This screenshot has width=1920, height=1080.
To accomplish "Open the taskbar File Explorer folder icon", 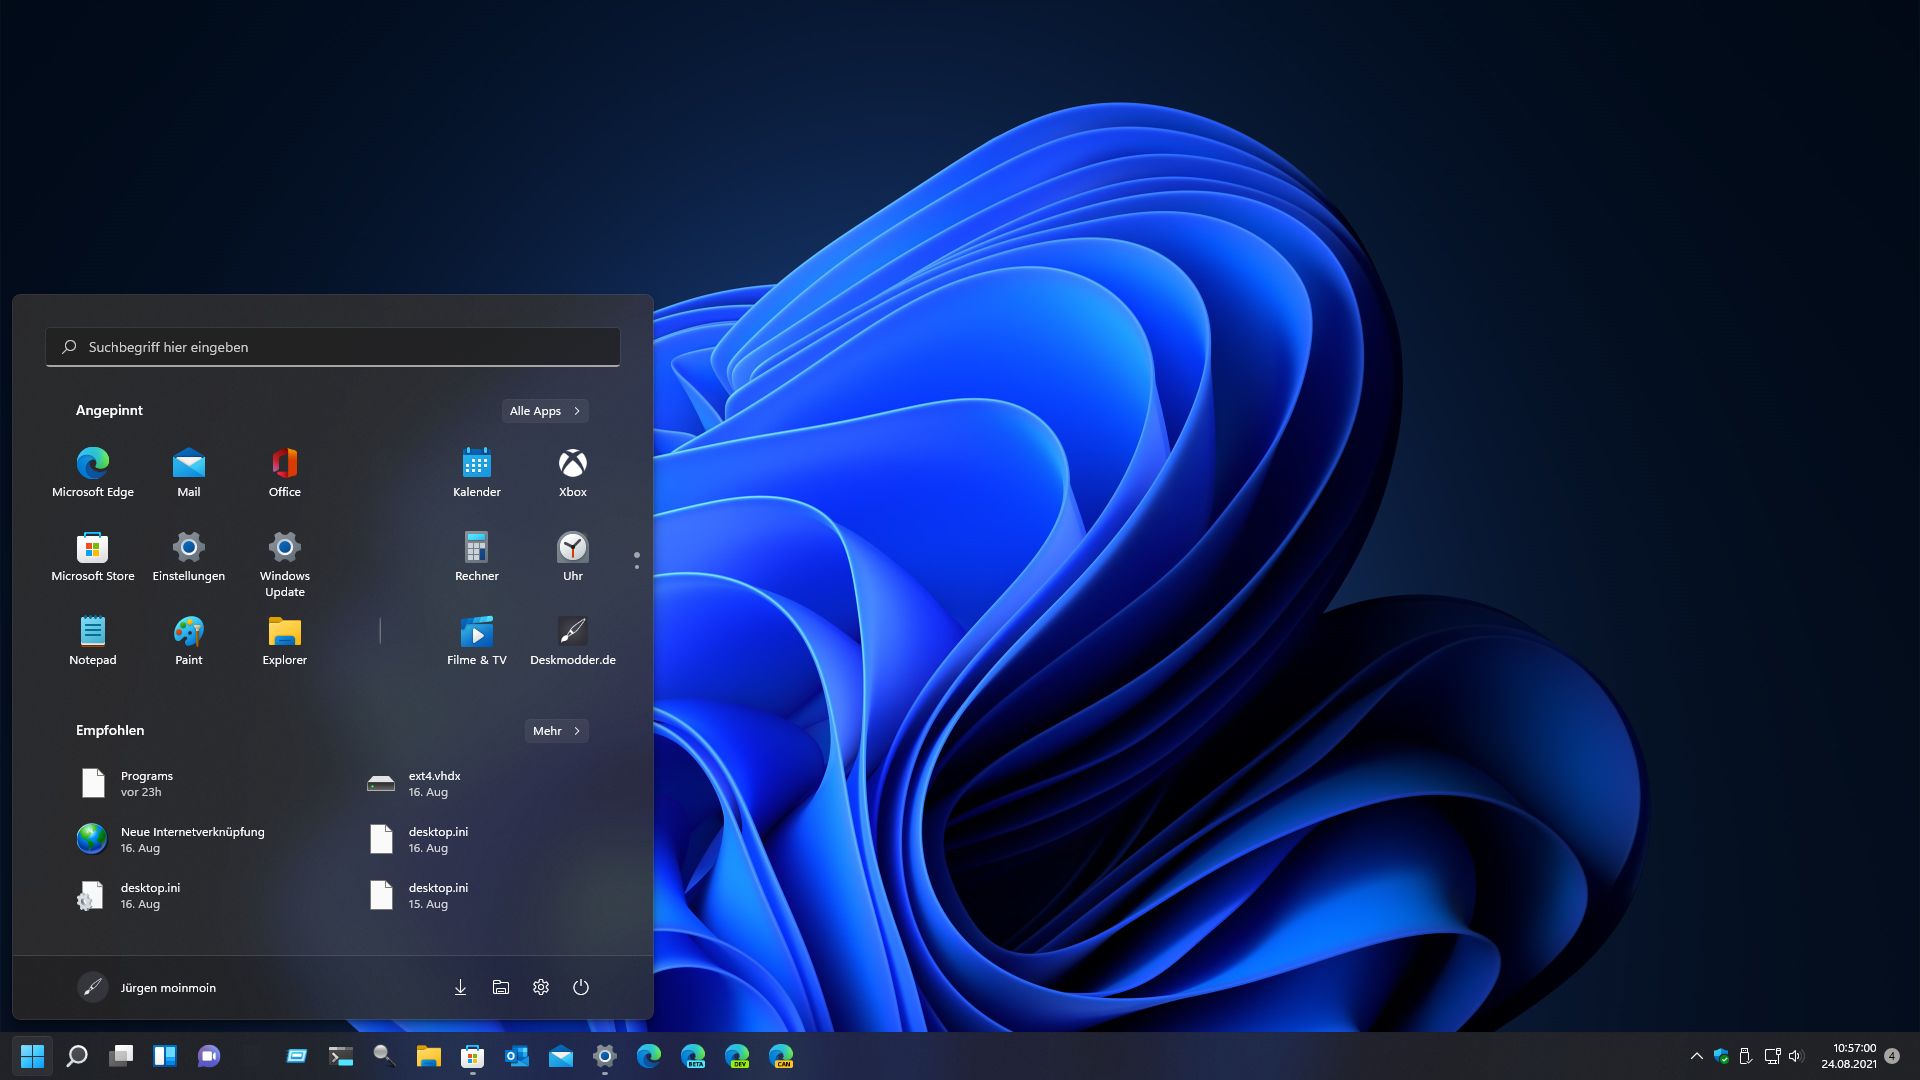I will tap(429, 1056).
